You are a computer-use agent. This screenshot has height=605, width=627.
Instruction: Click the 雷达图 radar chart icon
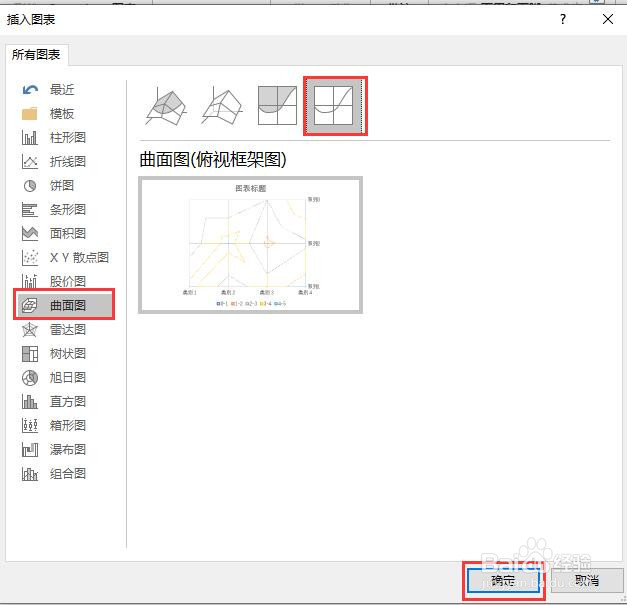[30, 330]
